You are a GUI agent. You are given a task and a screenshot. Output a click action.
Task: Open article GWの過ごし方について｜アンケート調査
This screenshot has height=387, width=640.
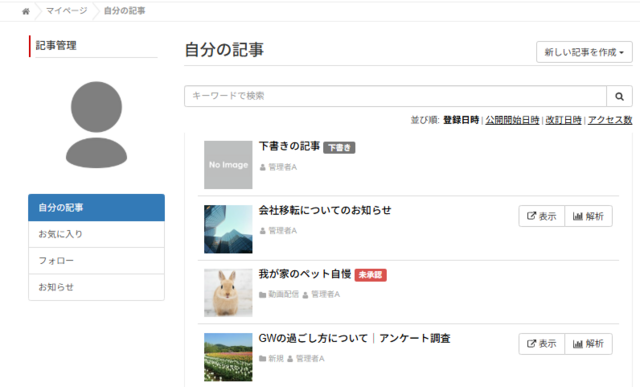[x=354, y=338]
